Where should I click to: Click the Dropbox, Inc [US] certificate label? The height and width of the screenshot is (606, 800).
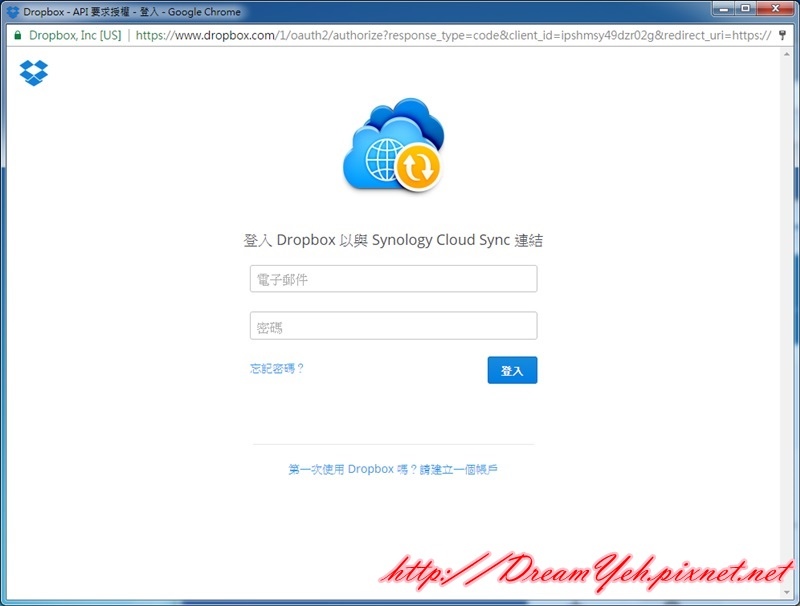click(75, 35)
